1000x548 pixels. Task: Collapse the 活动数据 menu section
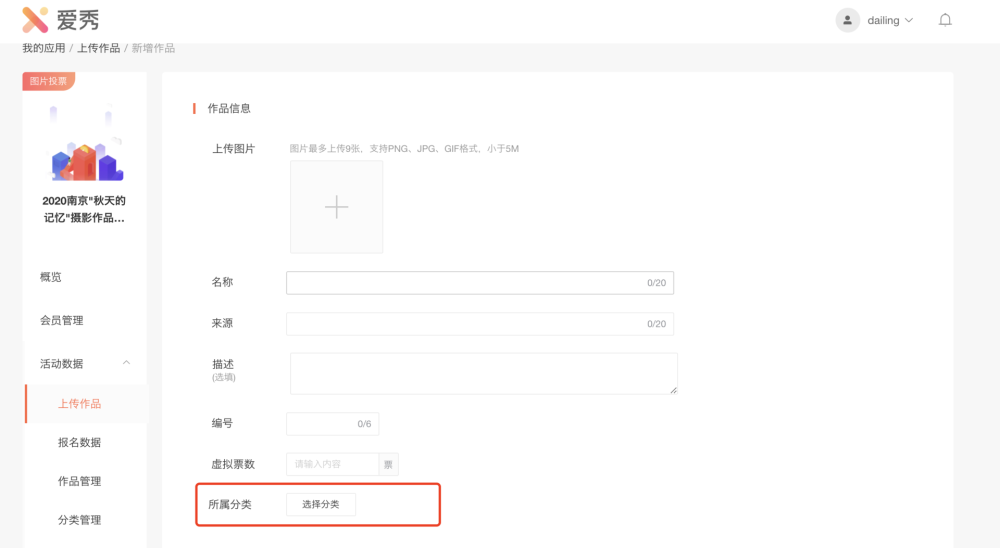(126, 363)
